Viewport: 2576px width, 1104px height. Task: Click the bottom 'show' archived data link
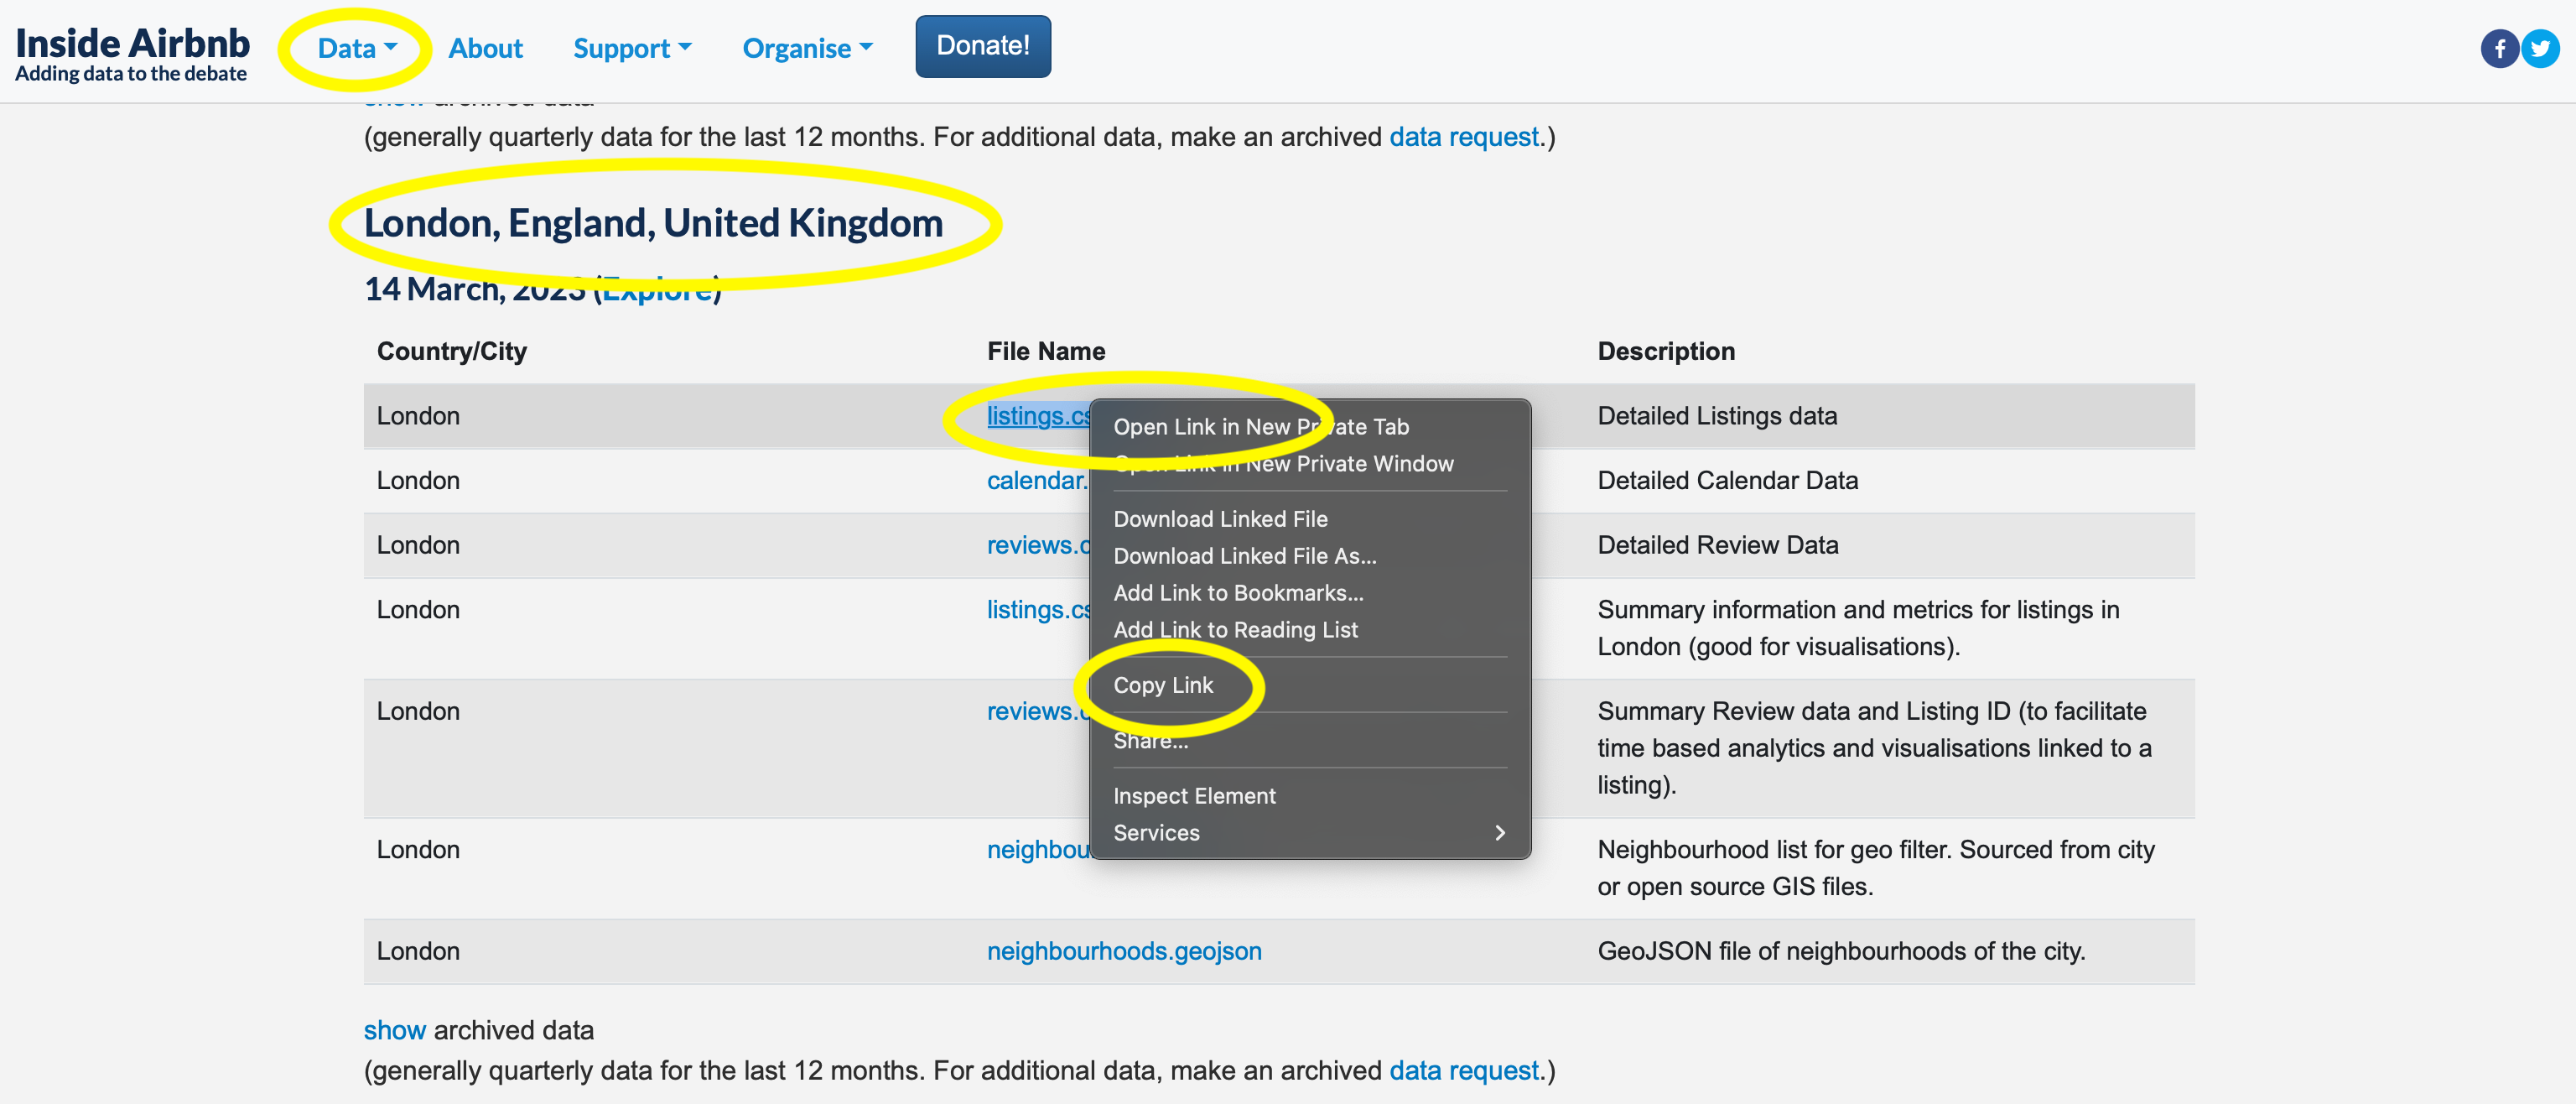[x=394, y=1030]
